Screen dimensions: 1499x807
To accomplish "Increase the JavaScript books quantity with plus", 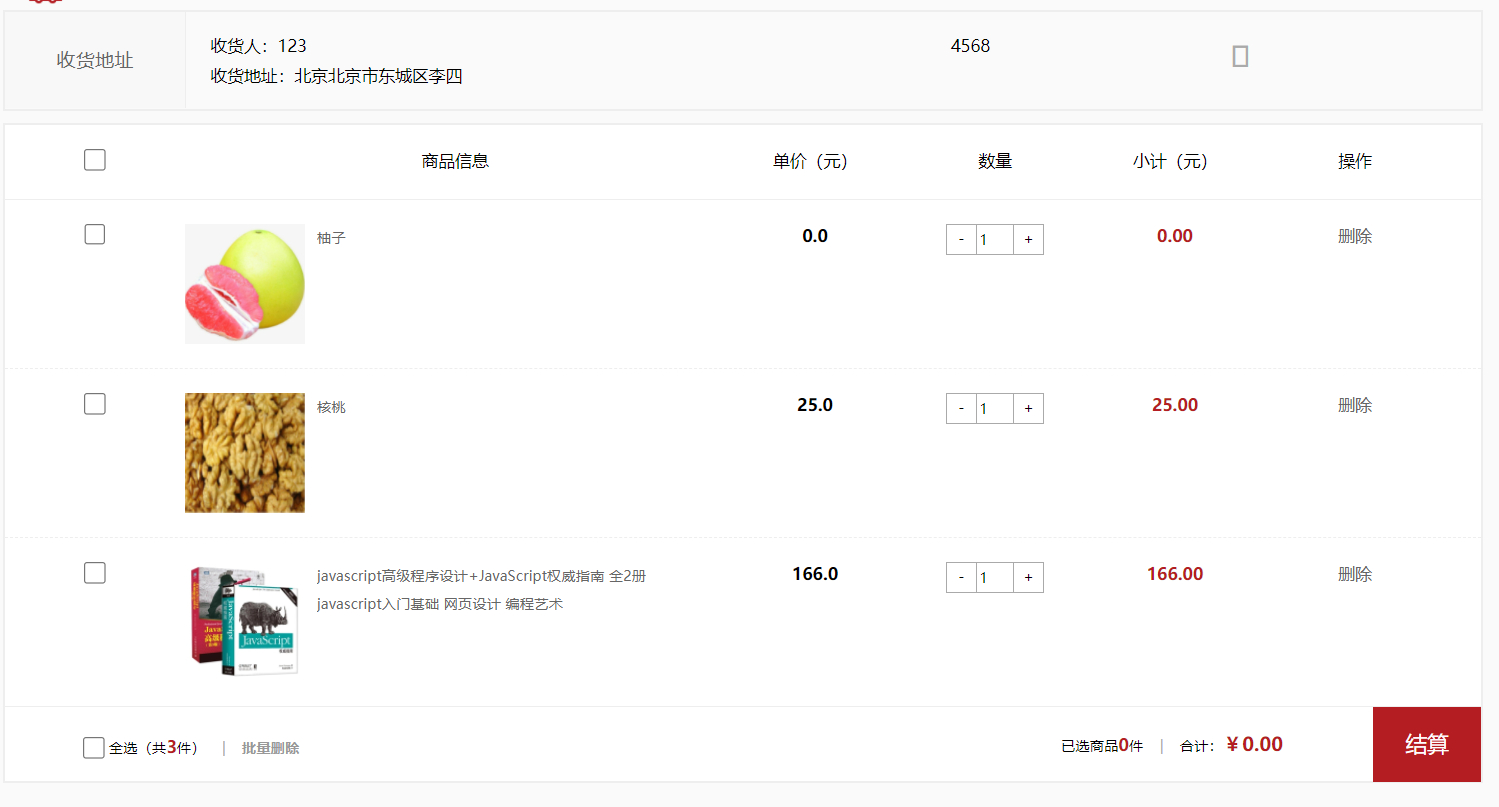I will pos(1028,577).
